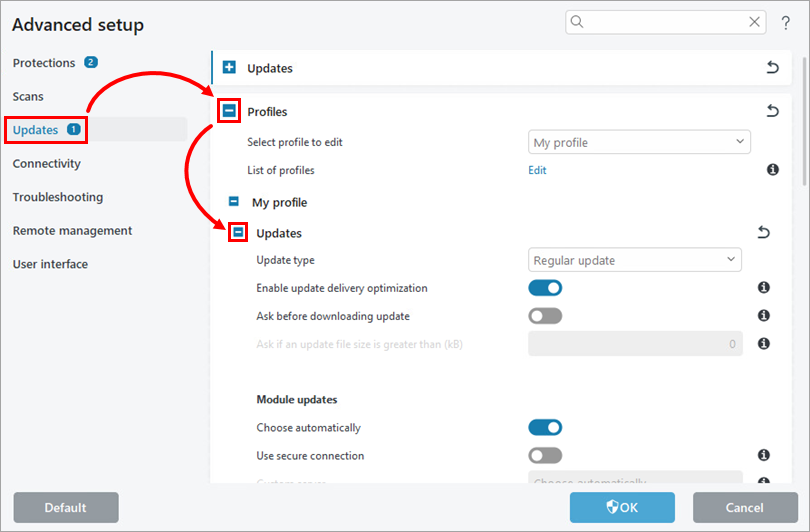The image size is (810, 532).
Task: Open Select profile to edit dropdown
Action: click(639, 142)
